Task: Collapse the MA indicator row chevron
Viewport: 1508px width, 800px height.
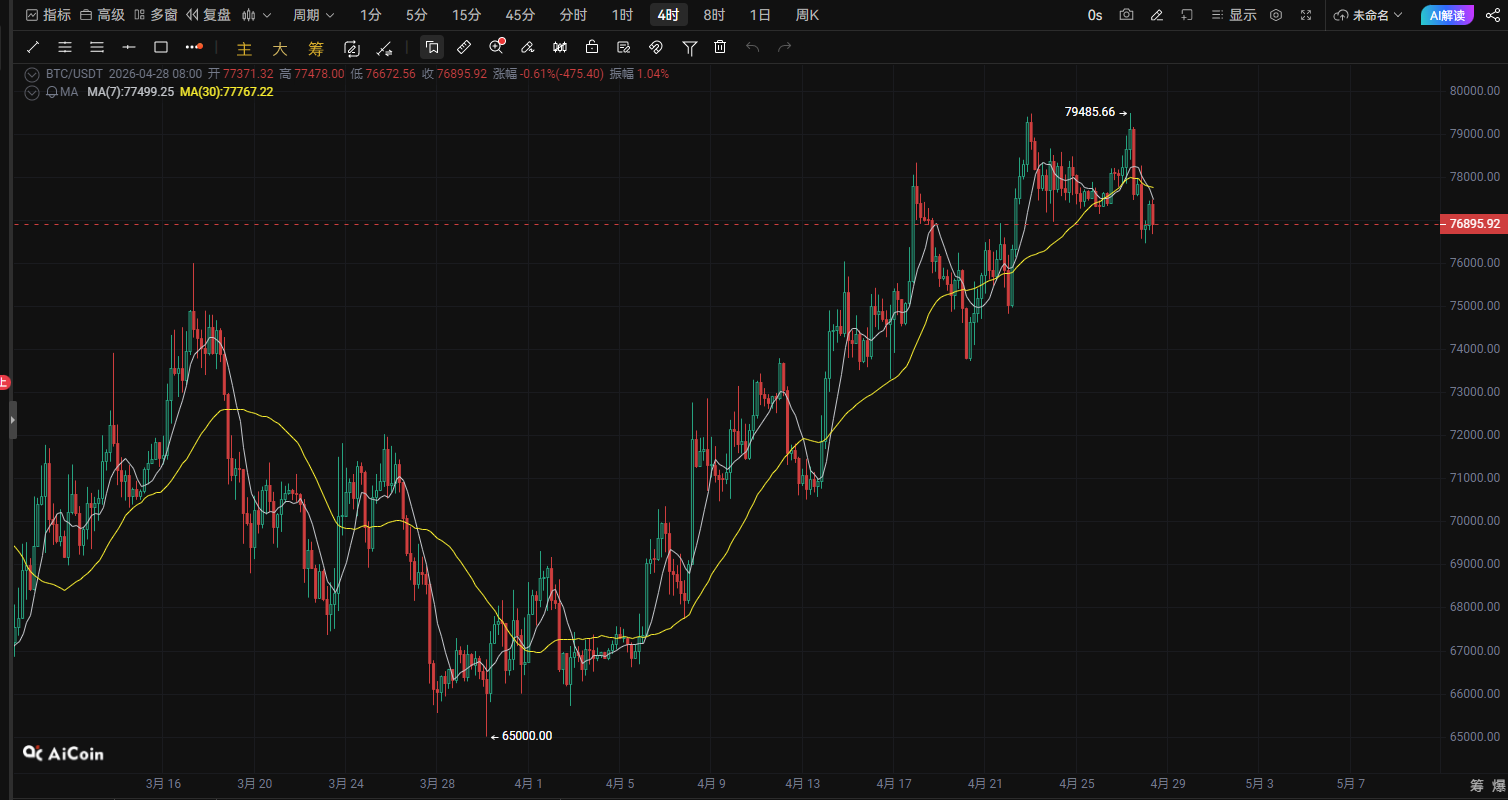Action: pos(32,92)
